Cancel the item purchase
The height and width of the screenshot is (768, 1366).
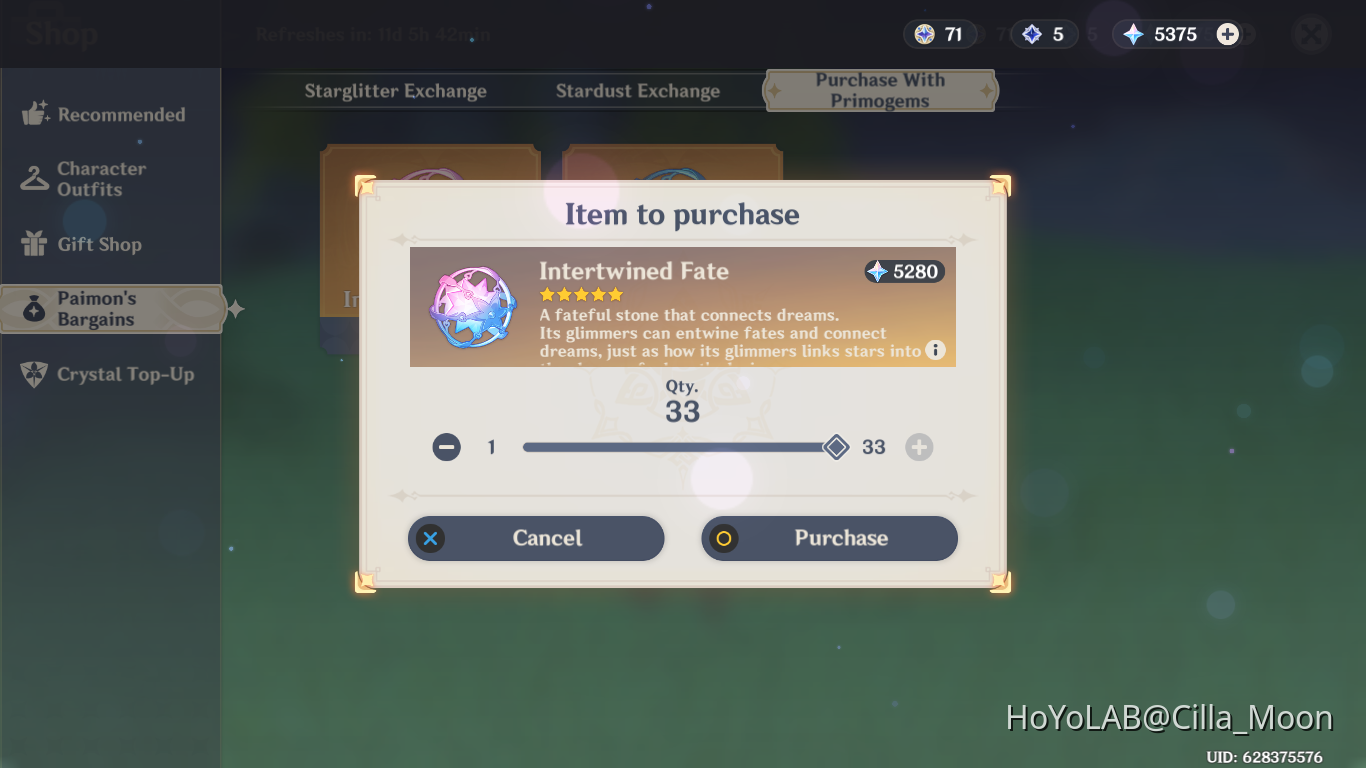click(x=536, y=538)
